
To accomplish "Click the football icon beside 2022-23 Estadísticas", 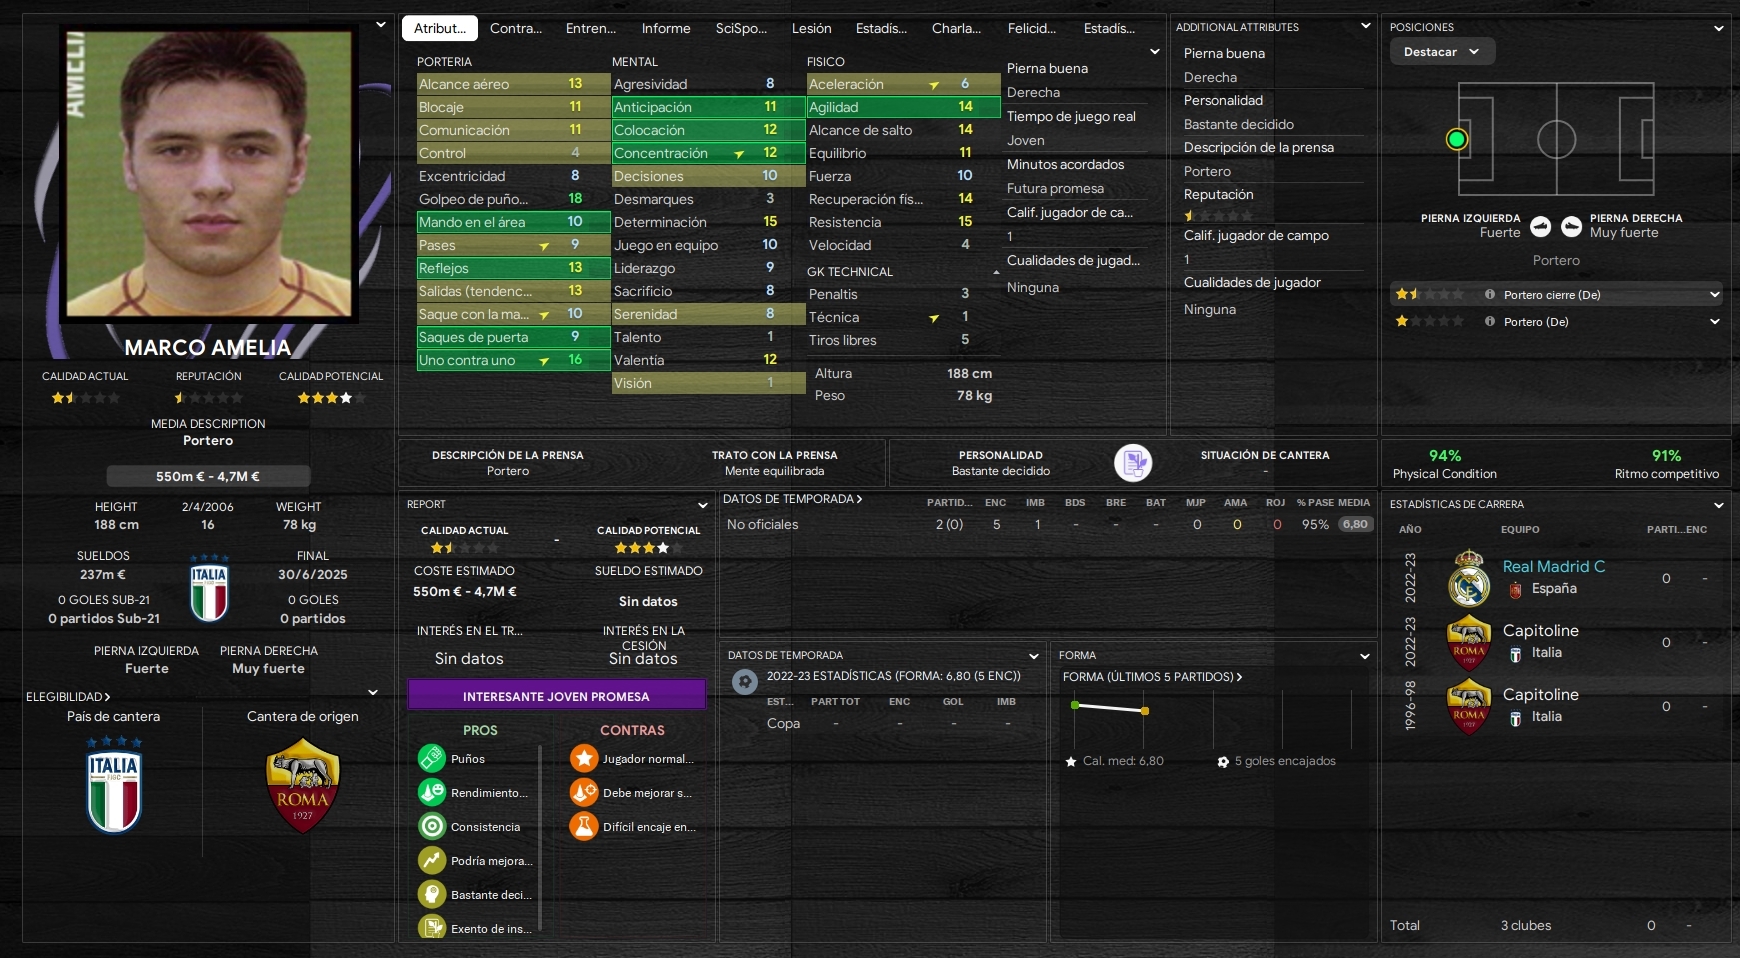I will click(744, 682).
